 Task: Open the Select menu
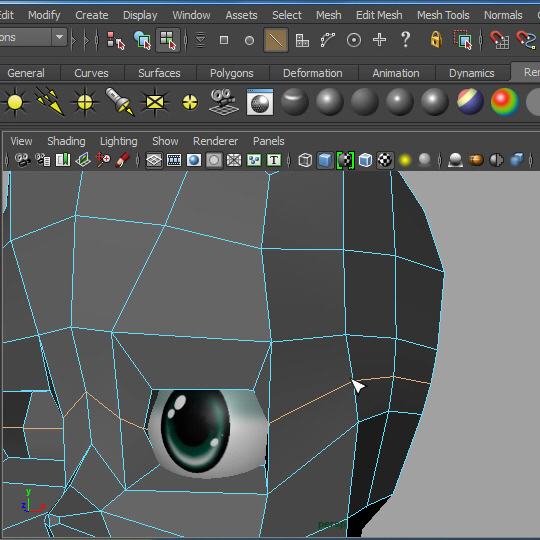pos(287,15)
